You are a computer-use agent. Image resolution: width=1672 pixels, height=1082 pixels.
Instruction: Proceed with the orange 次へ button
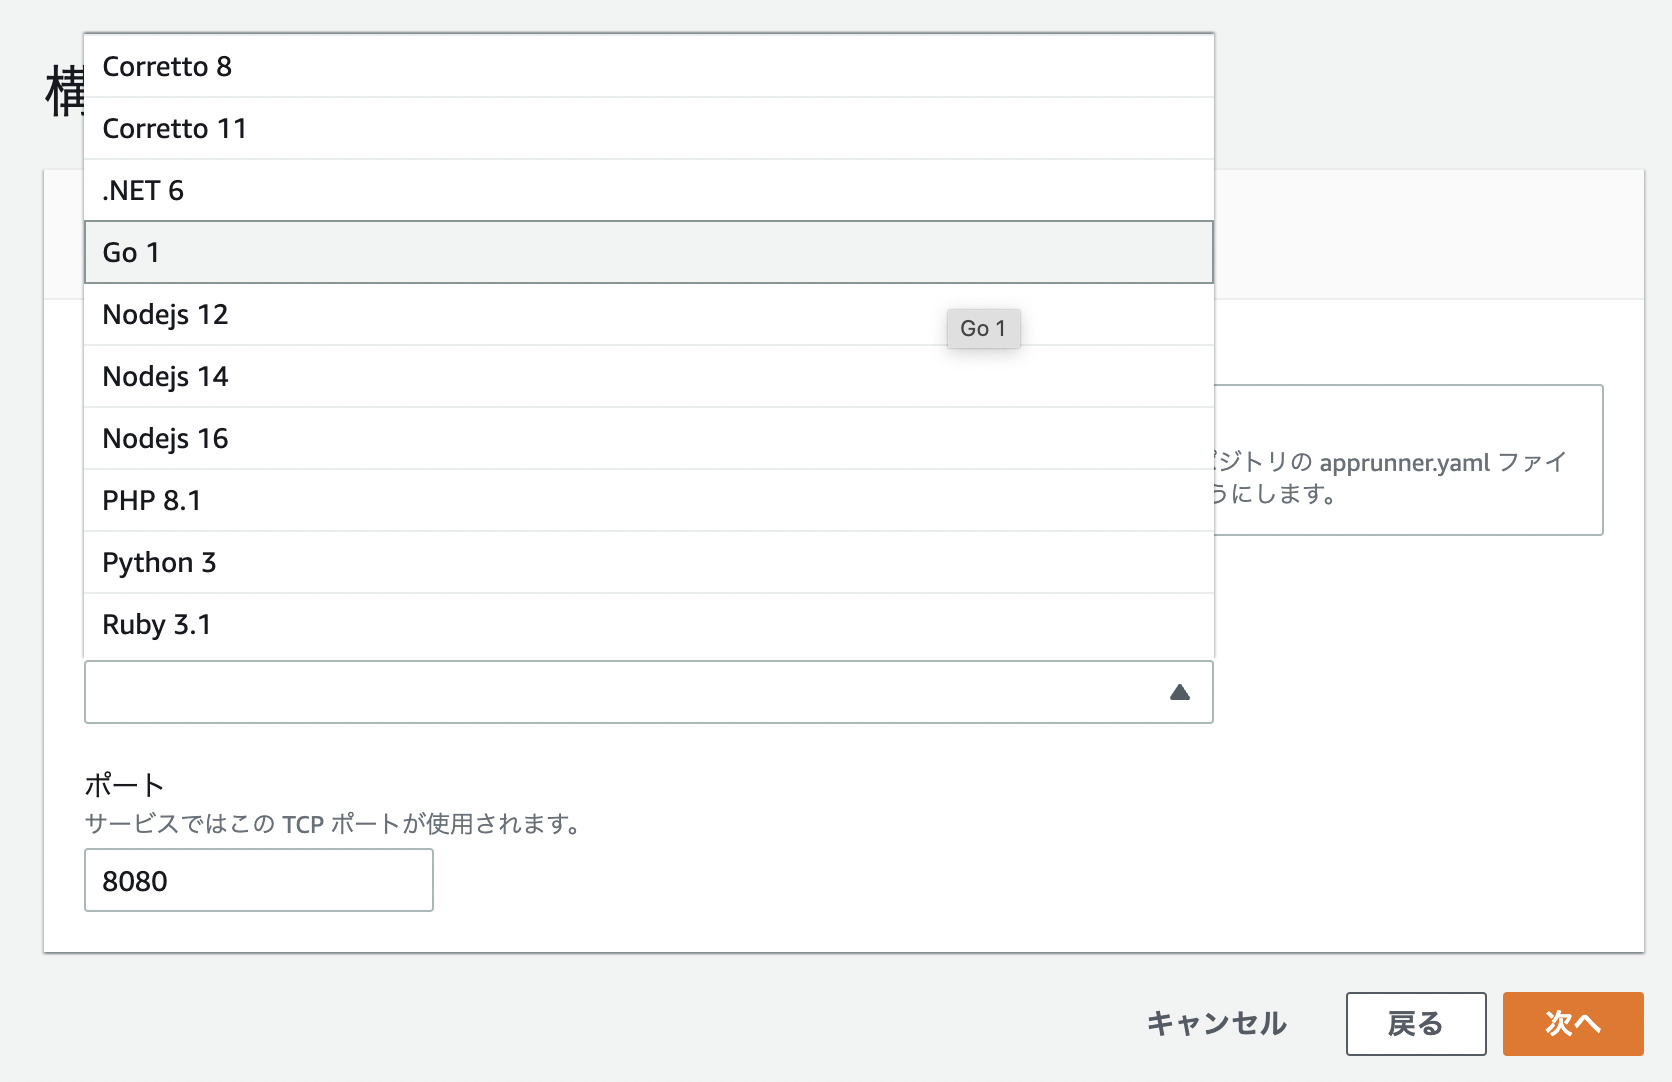[1573, 1023]
